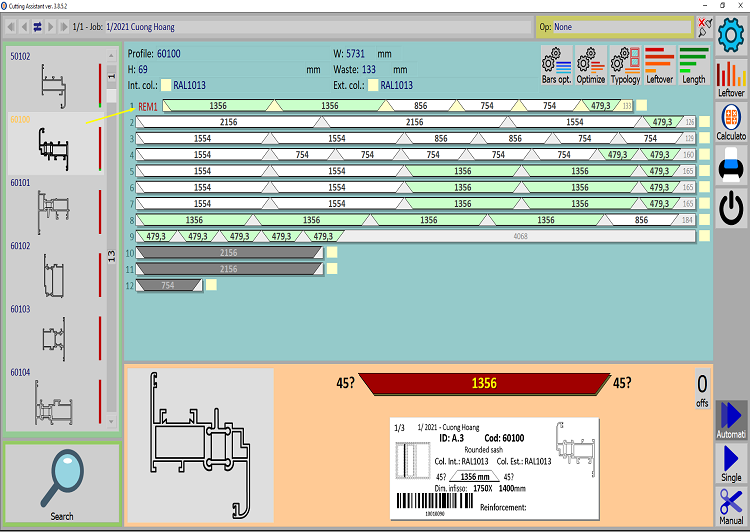Screen dimensions: 750x532
Task: Click the label preview with barcode
Action: [x=495, y=468]
